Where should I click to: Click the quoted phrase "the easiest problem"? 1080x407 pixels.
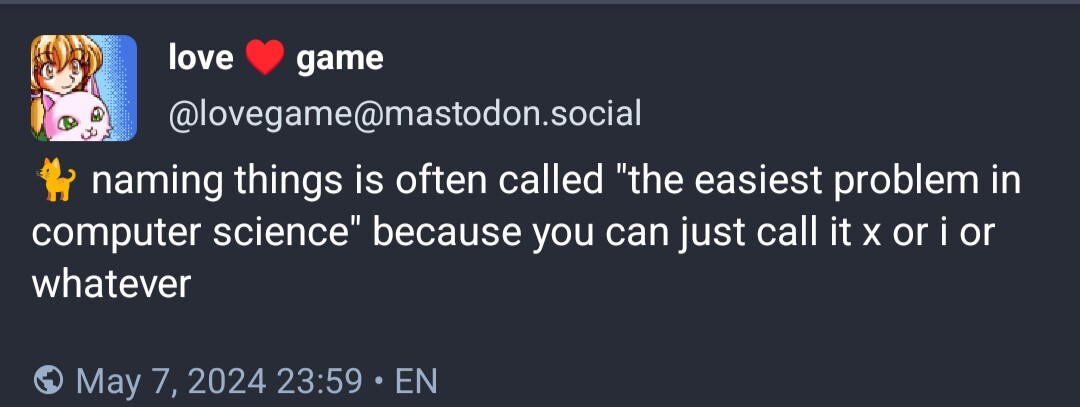pos(781,183)
